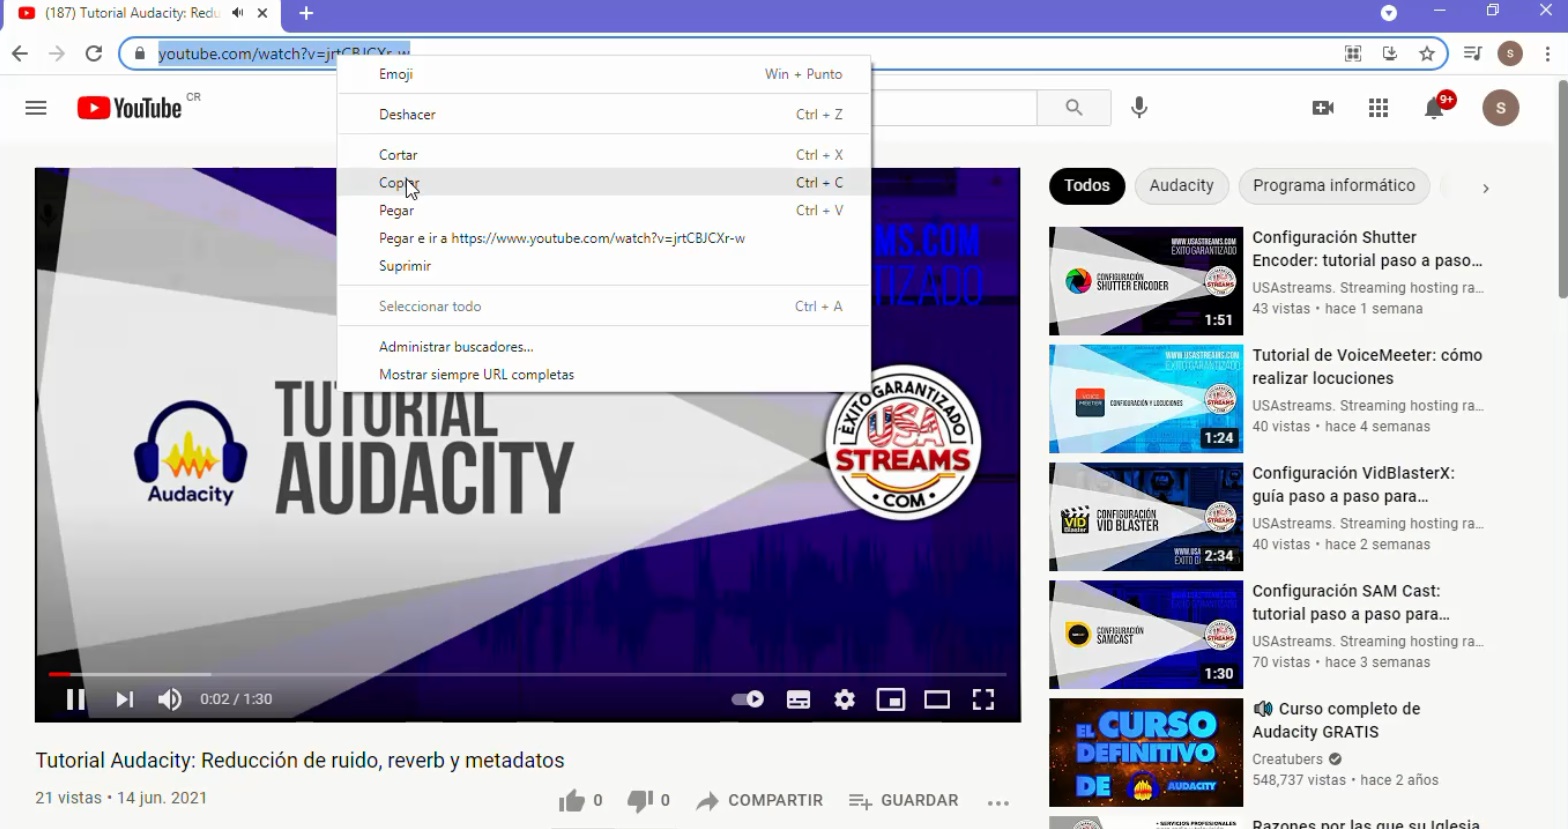Open the YouTube apps grid
The width and height of the screenshot is (1568, 829).
click(x=1378, y=108)
